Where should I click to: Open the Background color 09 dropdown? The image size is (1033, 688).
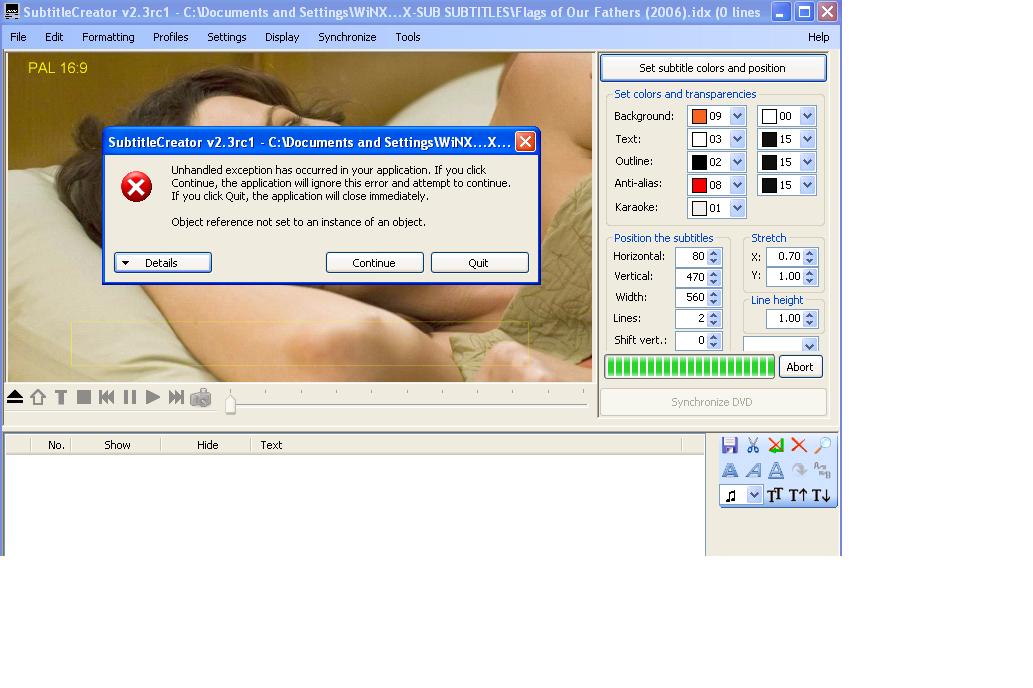pyautogui.click(x=737, y=116)
